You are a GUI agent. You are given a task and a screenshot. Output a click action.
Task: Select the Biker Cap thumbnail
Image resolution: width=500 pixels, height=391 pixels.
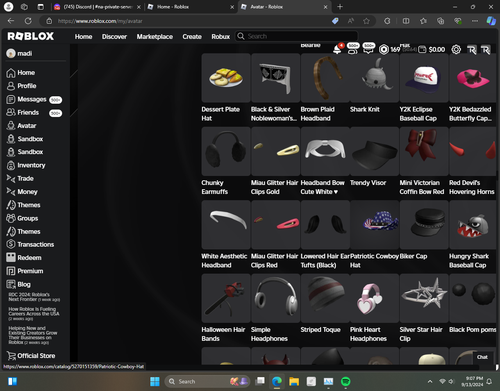tap(424, 225)
